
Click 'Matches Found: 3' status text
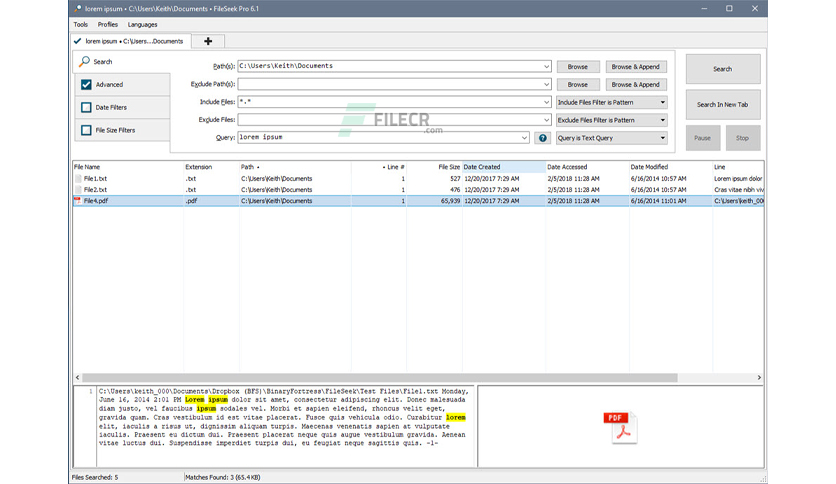(x=223, y=478)
